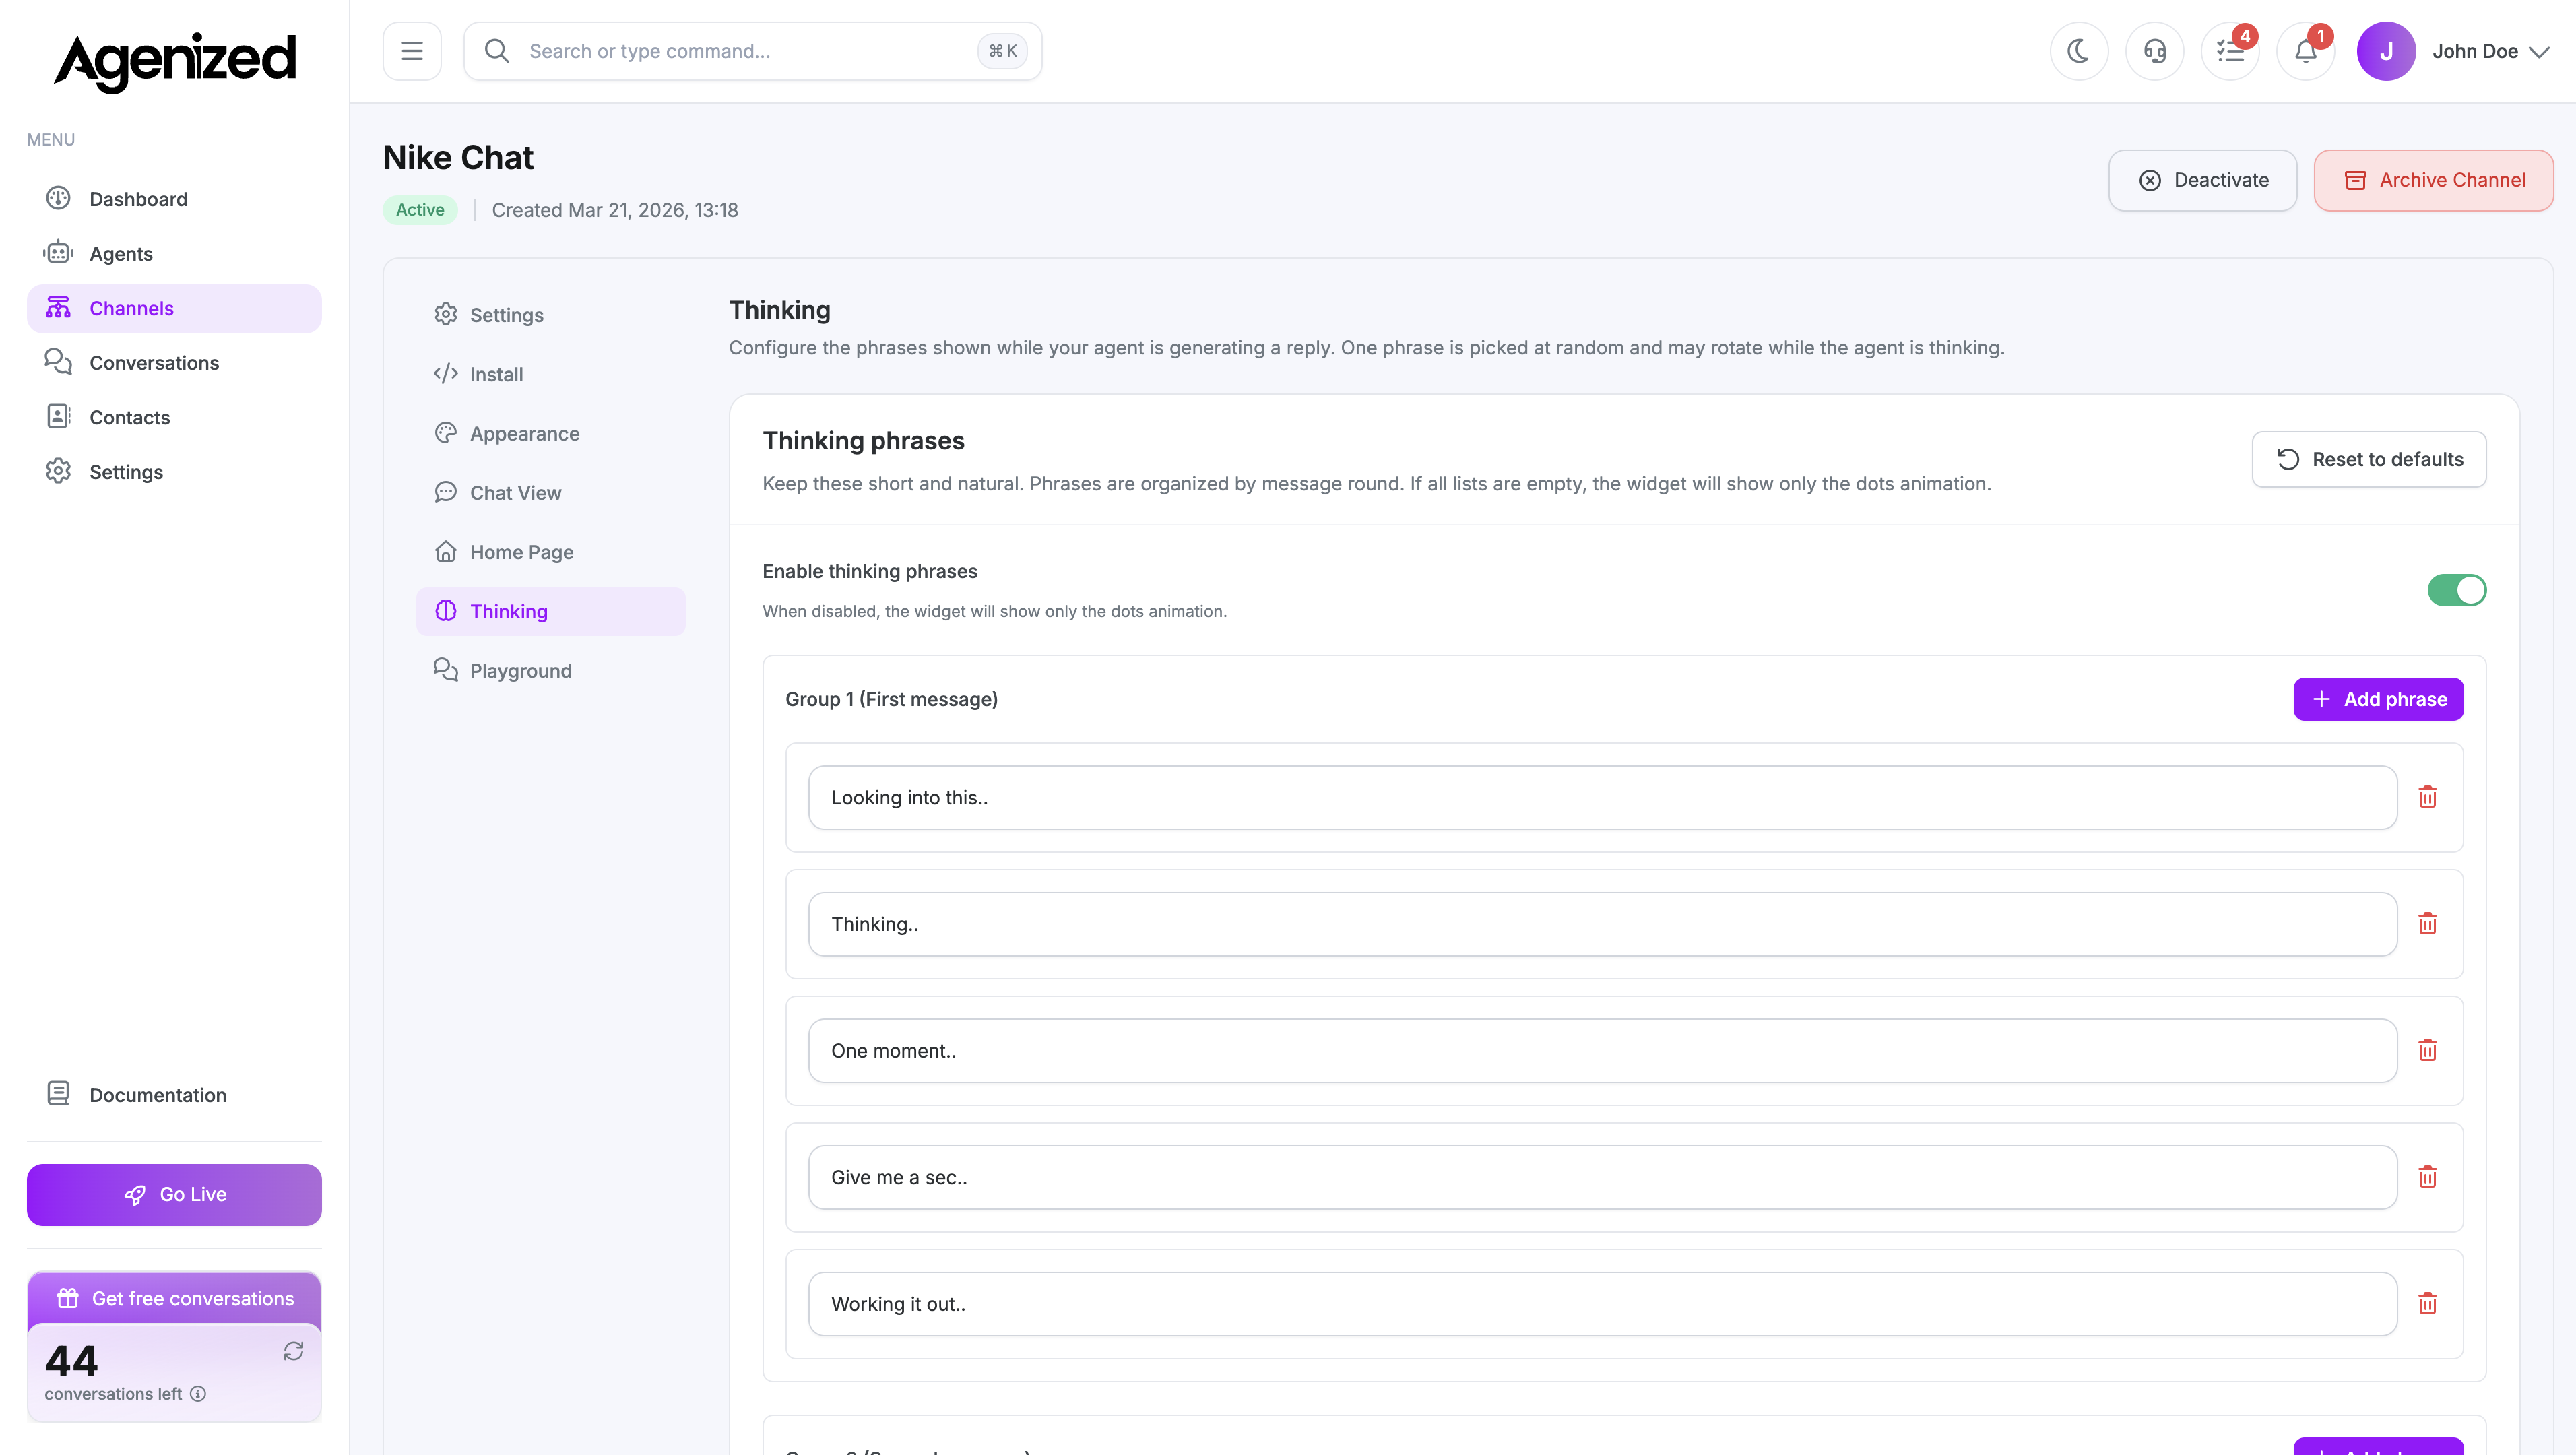This screenshot has height=1455, width=2576.
Task: Select the channel Settings tab
Action: 550,315
